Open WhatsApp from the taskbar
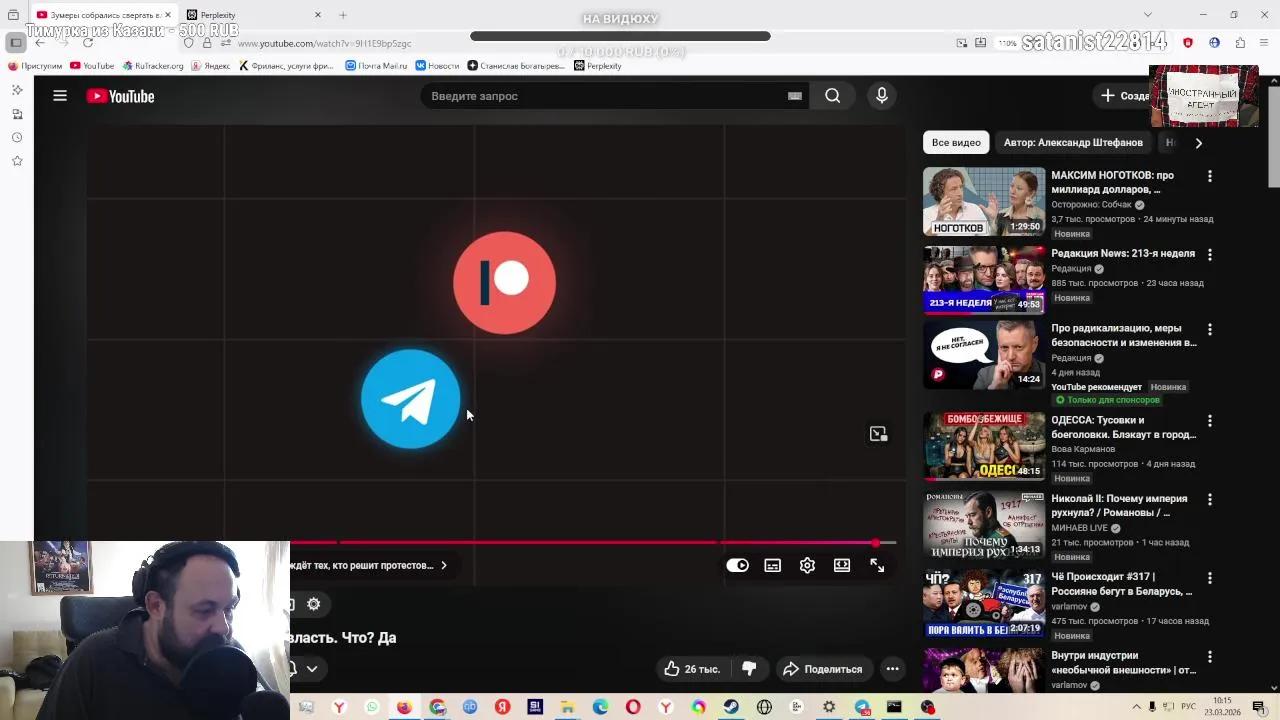Image resolution: width=1280 pixels, height=720 pixels. [x=372, y=707]
